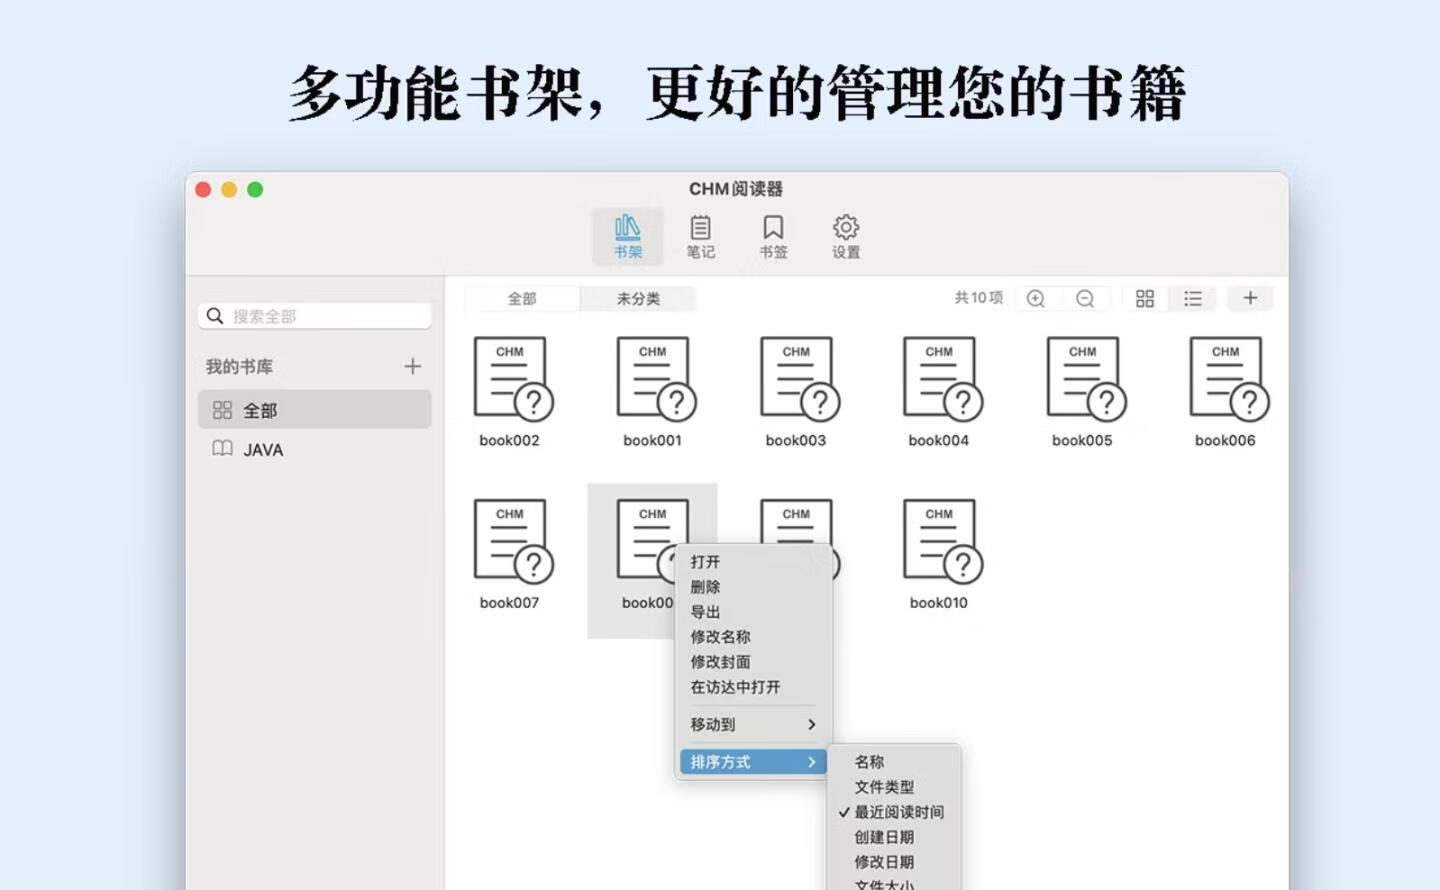Screen dimensions: 1440x890
Task: Choose 修改封面 from context menu
Action: coord(720,662)
